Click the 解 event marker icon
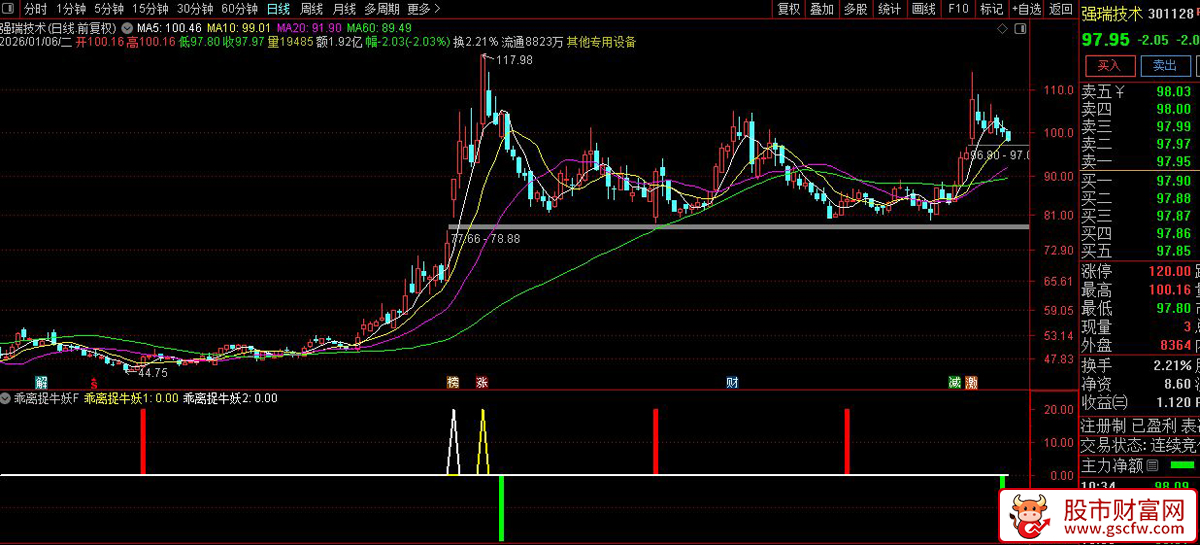This screenshot has width=1200, height=545. pyautogui.click(x=41, y=383)
